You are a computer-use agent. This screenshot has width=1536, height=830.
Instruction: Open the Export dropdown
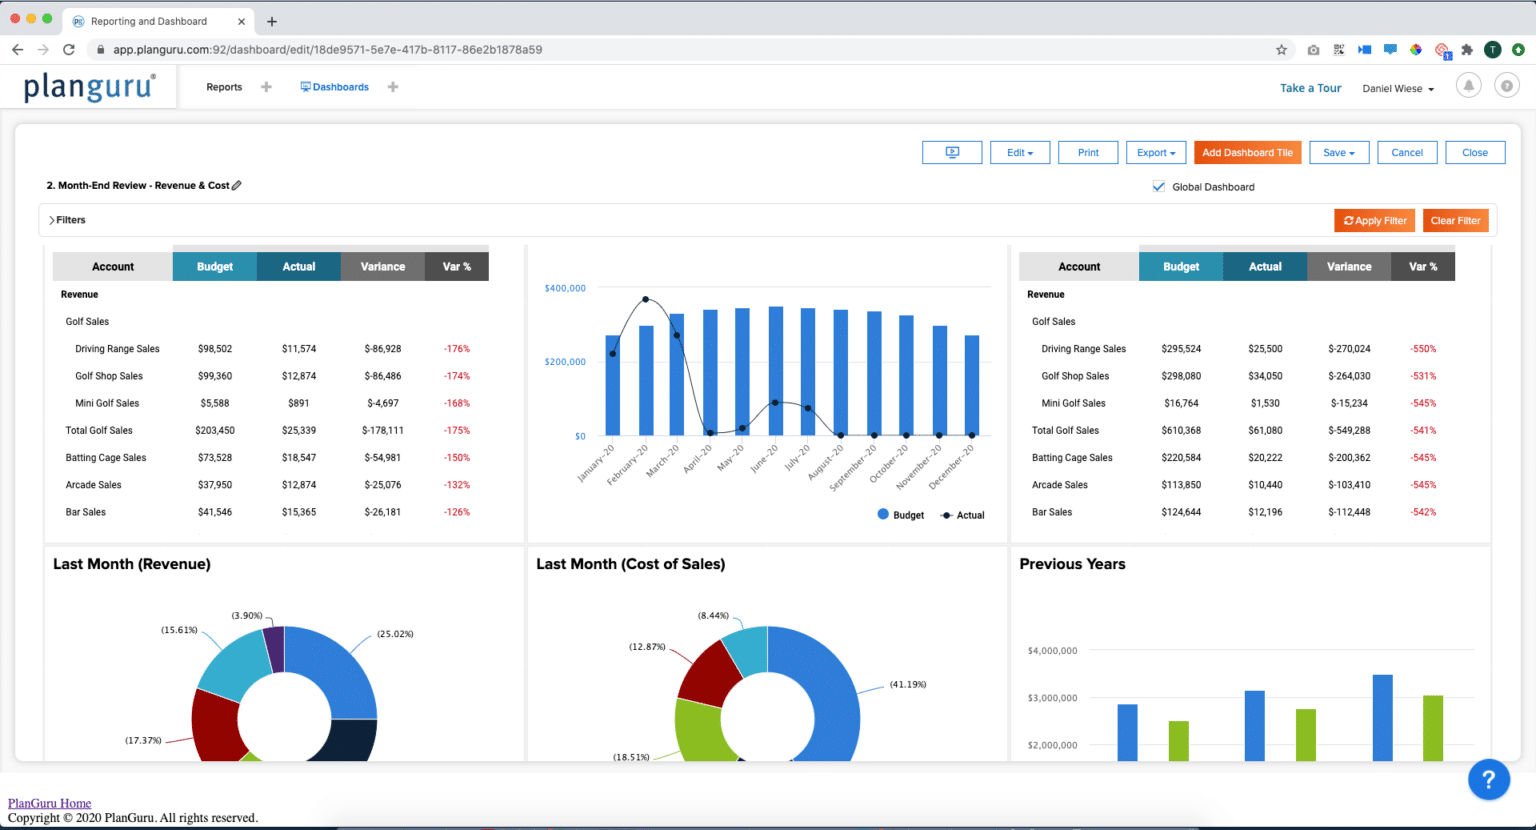(1156, 152)
